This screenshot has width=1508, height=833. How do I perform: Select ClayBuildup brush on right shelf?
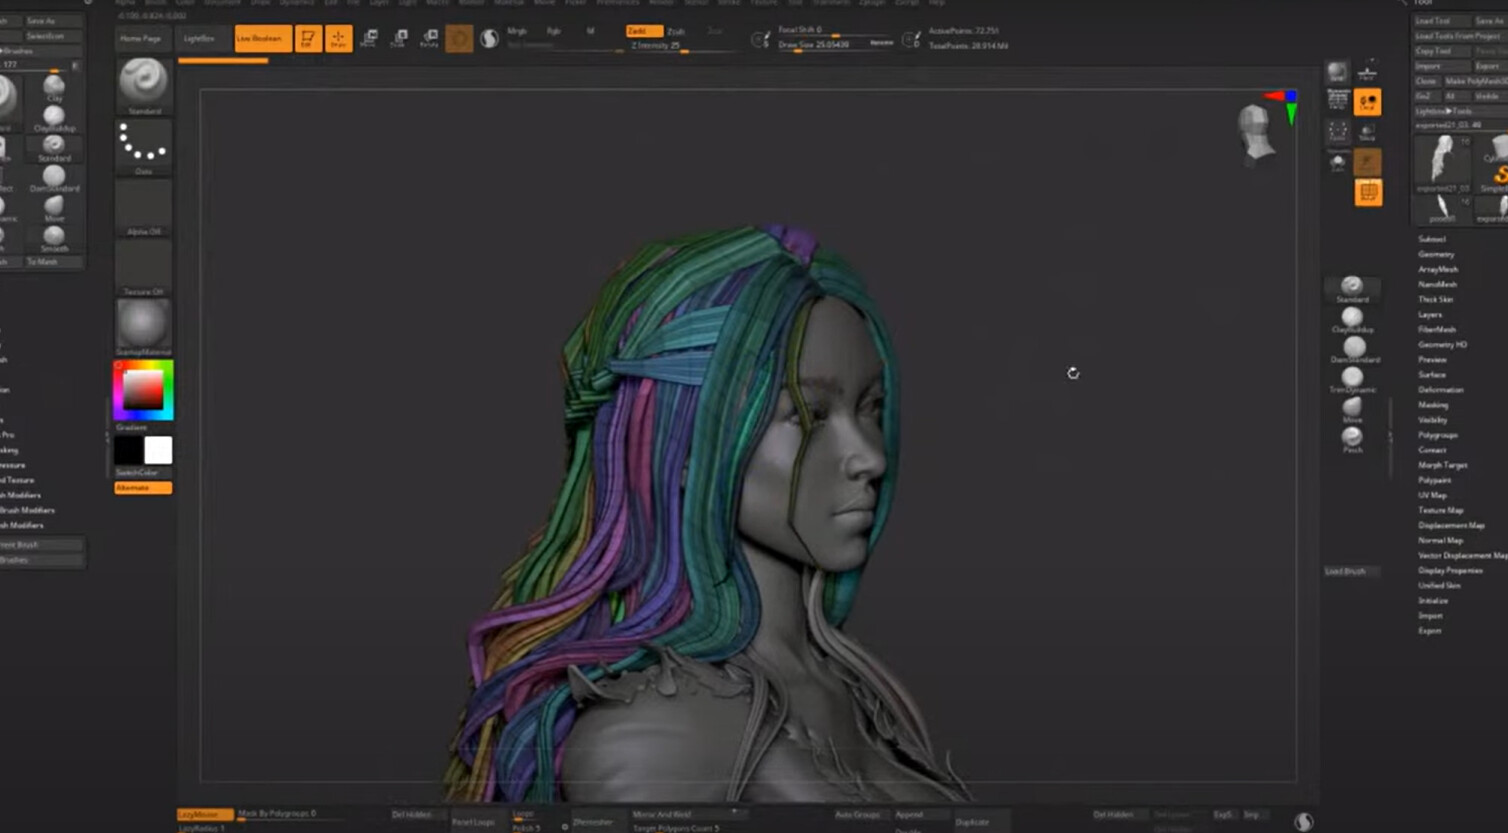tap(1352, 320)
